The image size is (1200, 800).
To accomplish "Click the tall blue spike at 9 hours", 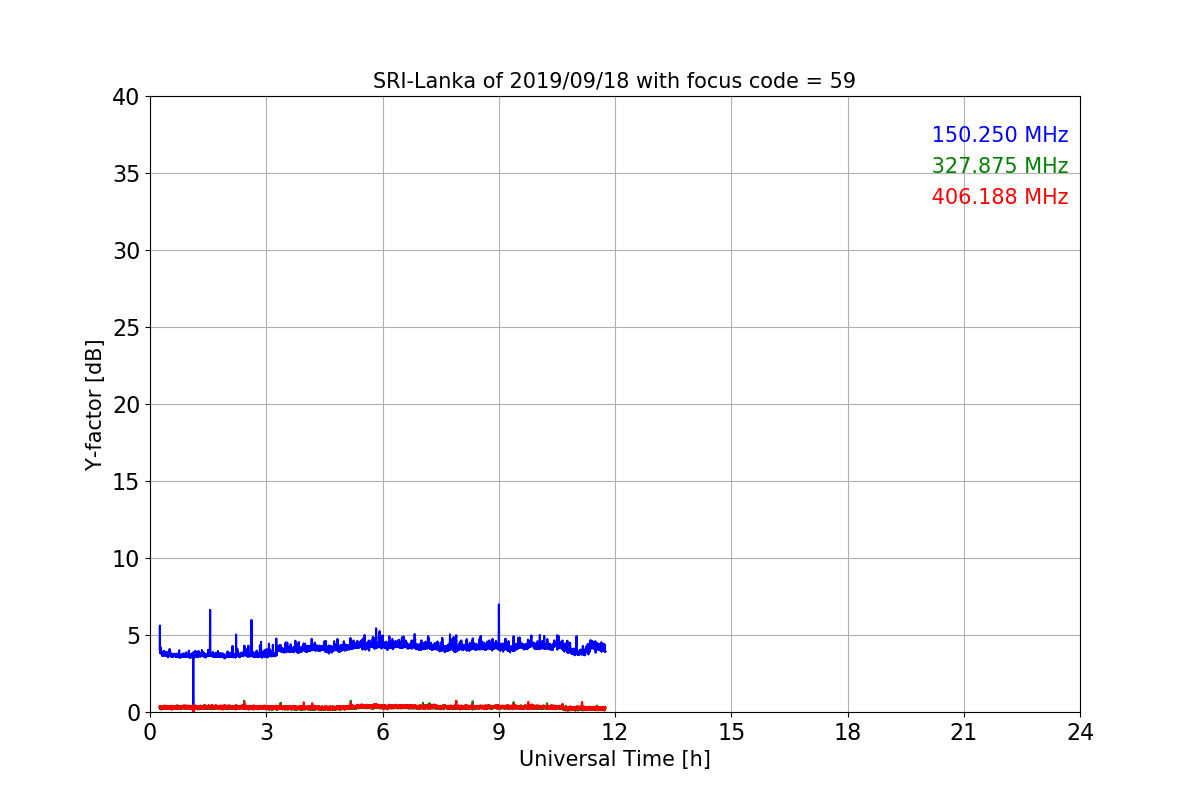I will 499,622.
